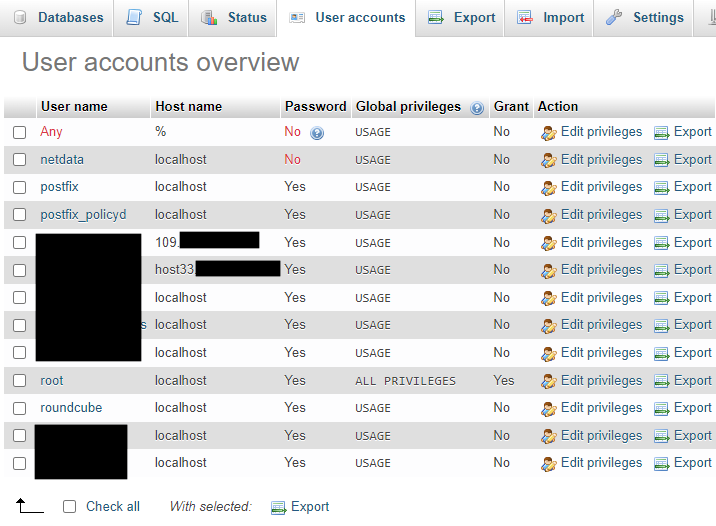This screenshot has width=716, height=526.
Task: Open the Any user link
Action: point(51,132)
